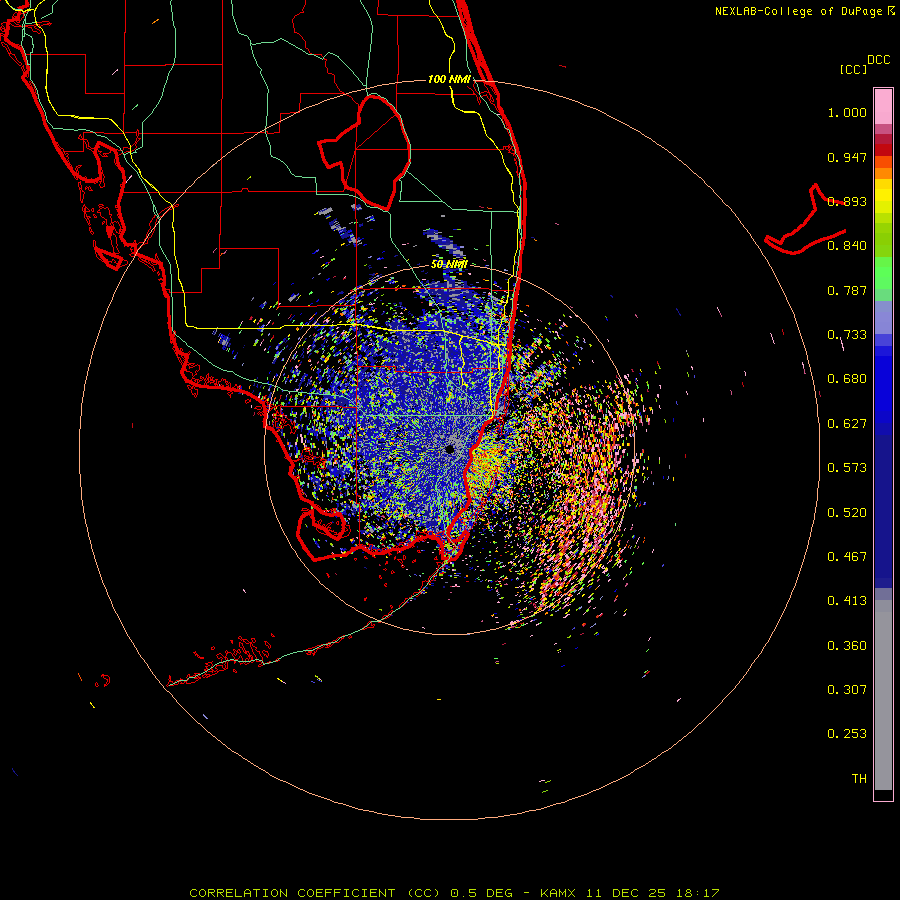The height and width of the screenshot is (900, 900).
Task: Click the 0.520 legend value
Action: [x=847, y=513]
